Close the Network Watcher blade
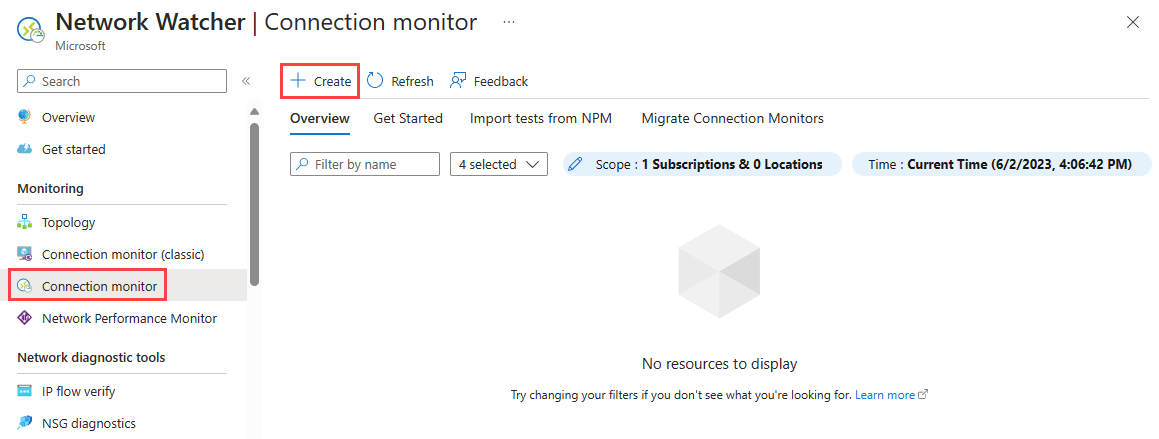Viewport: 1159px width, 439px height. coord(1132,22)
